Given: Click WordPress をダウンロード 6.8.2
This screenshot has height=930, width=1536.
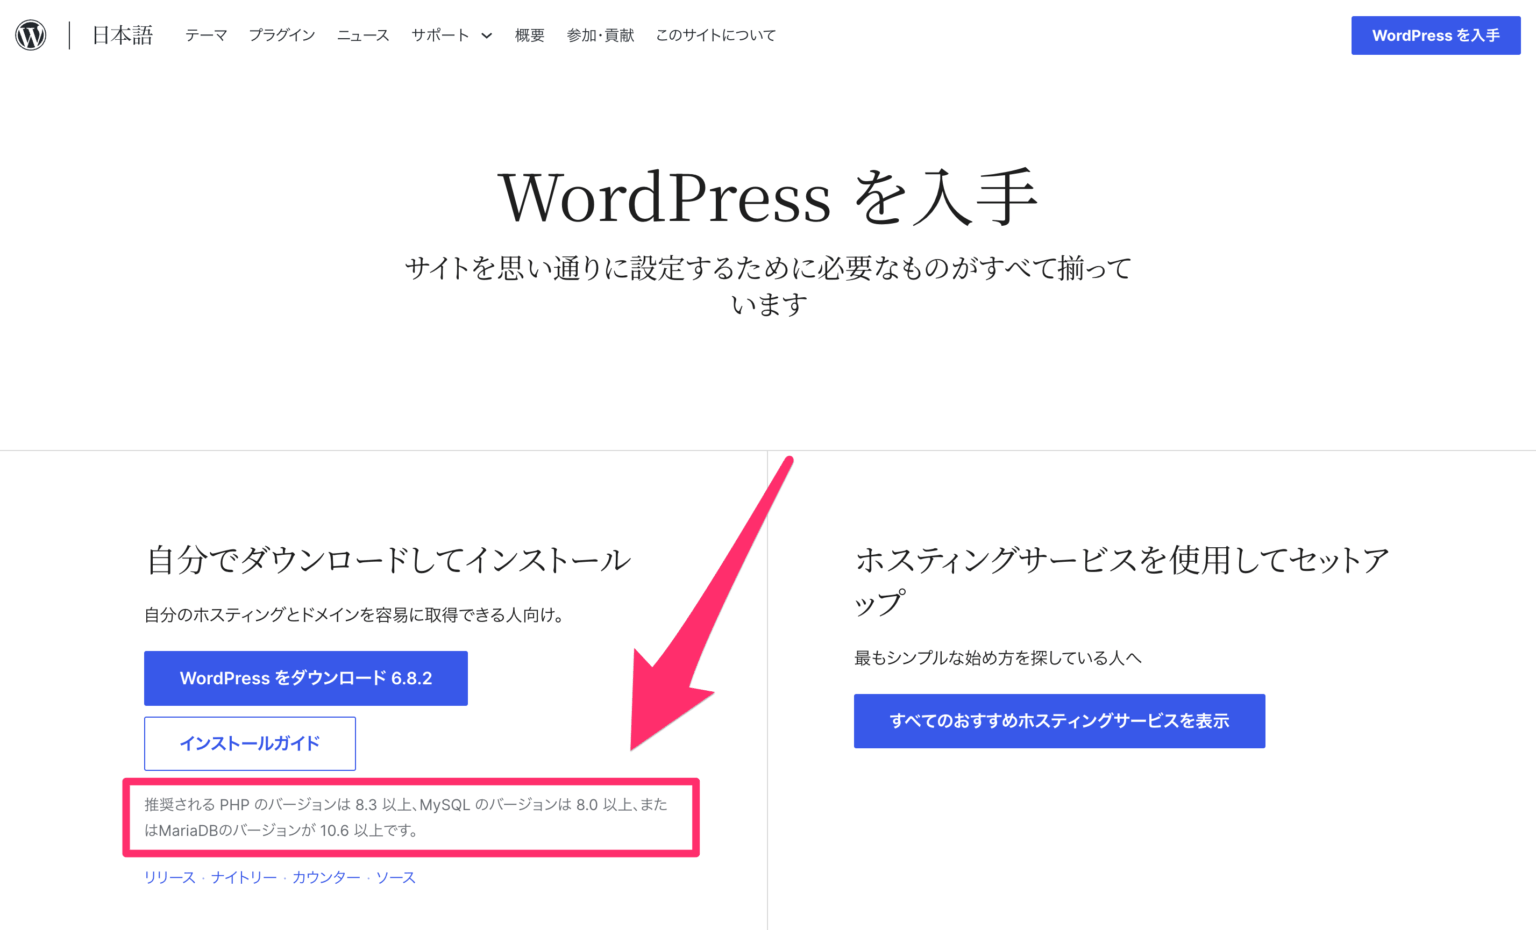Looking at the screenshot, I should [306, 678].
